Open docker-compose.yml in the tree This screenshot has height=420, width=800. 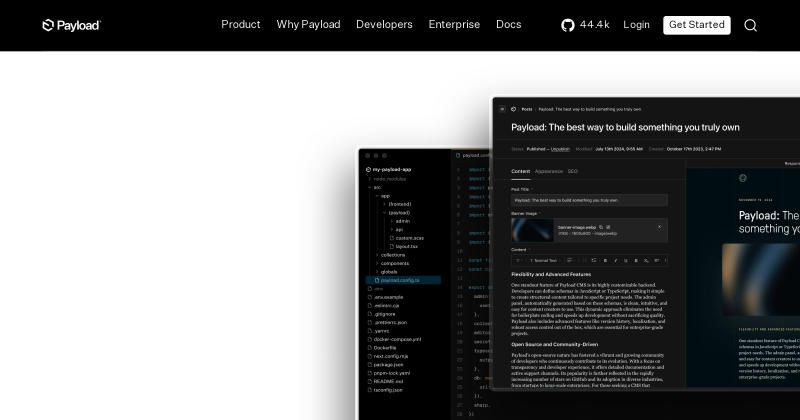pos(394,339)
